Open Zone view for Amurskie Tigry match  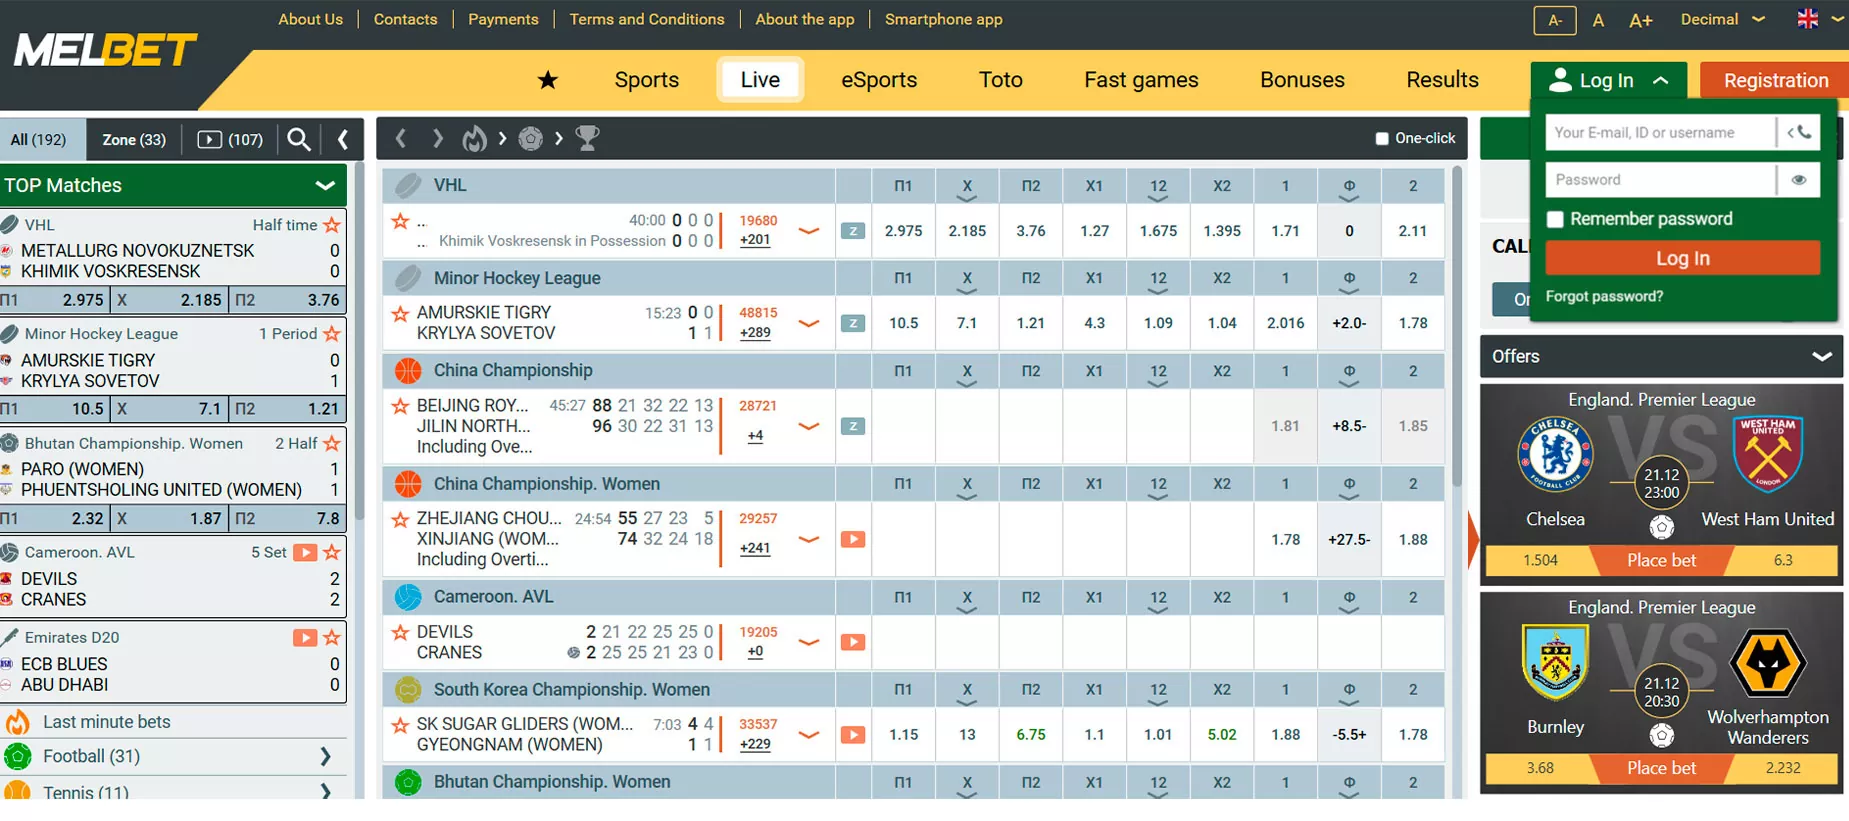point(852,323)
